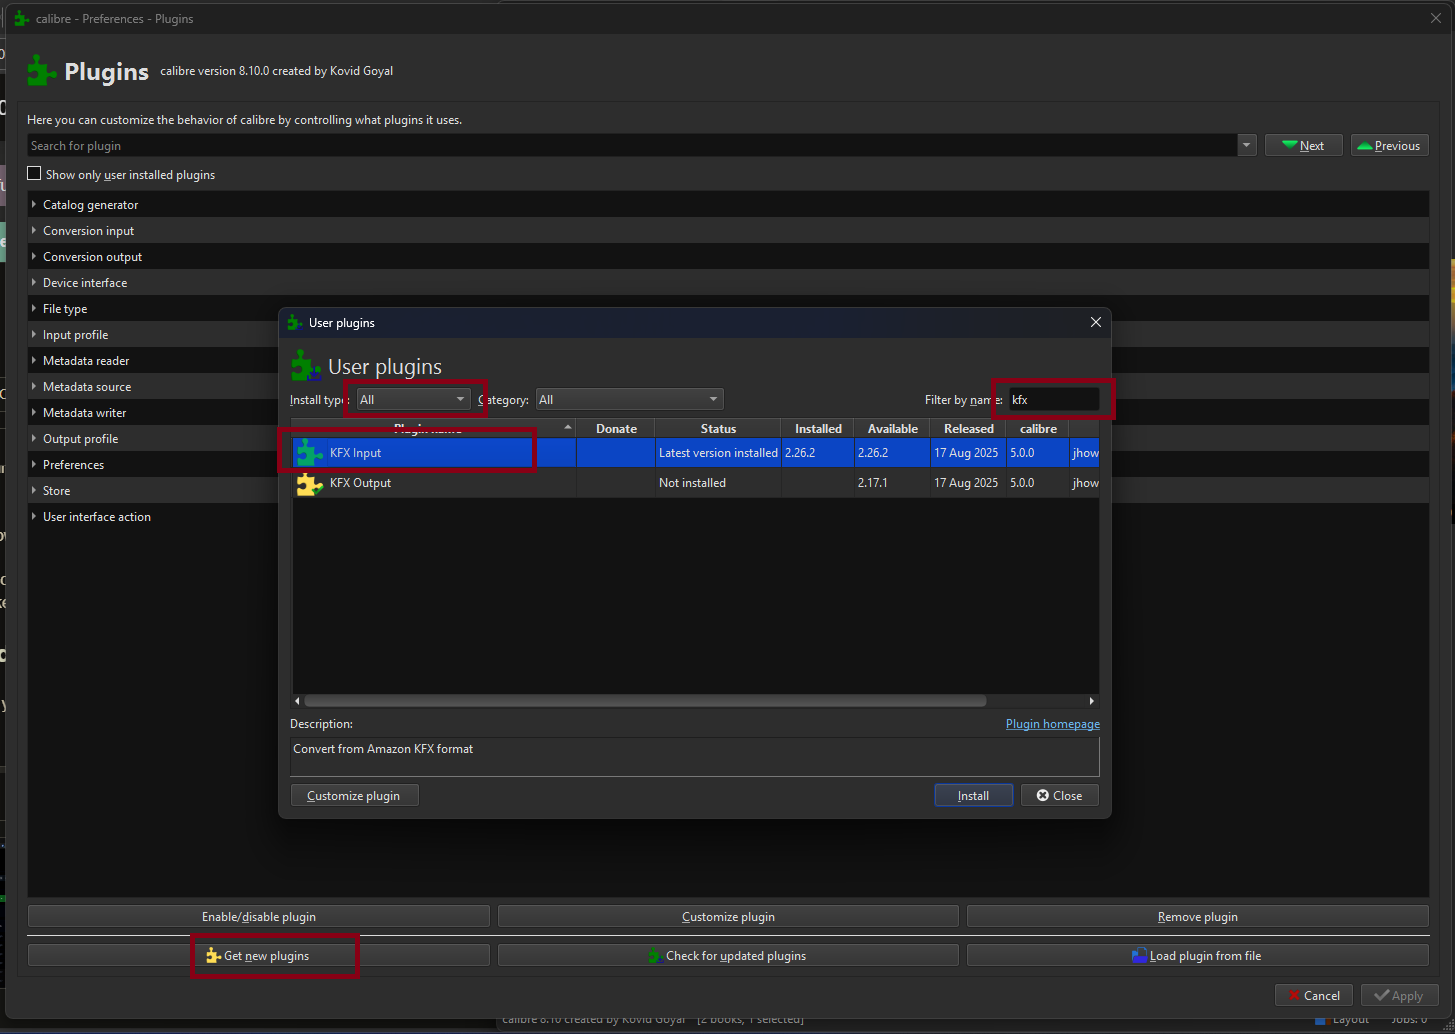Click Load plugin from file button
The height and width of the screenshot is (1034, 1455).
point(1197,956)
